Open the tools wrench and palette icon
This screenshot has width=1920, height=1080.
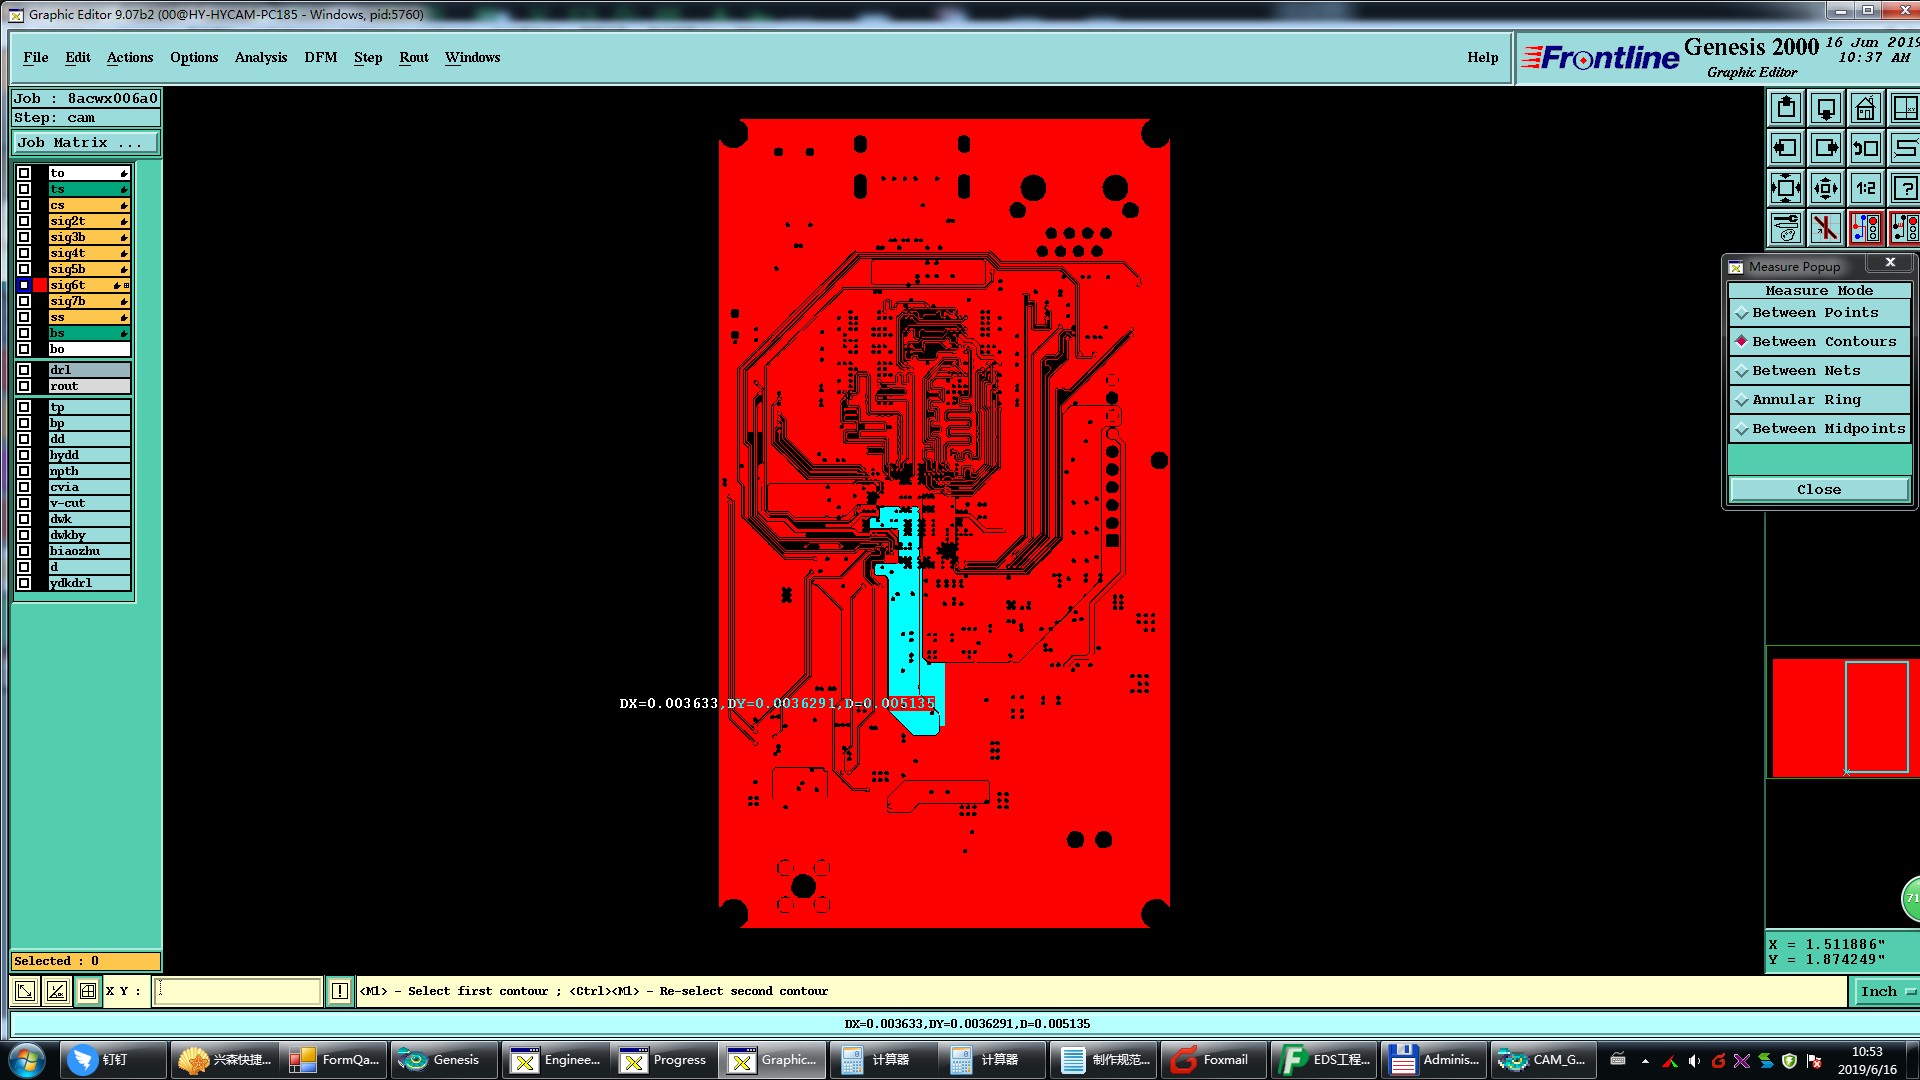click(x=1786, y=228)
